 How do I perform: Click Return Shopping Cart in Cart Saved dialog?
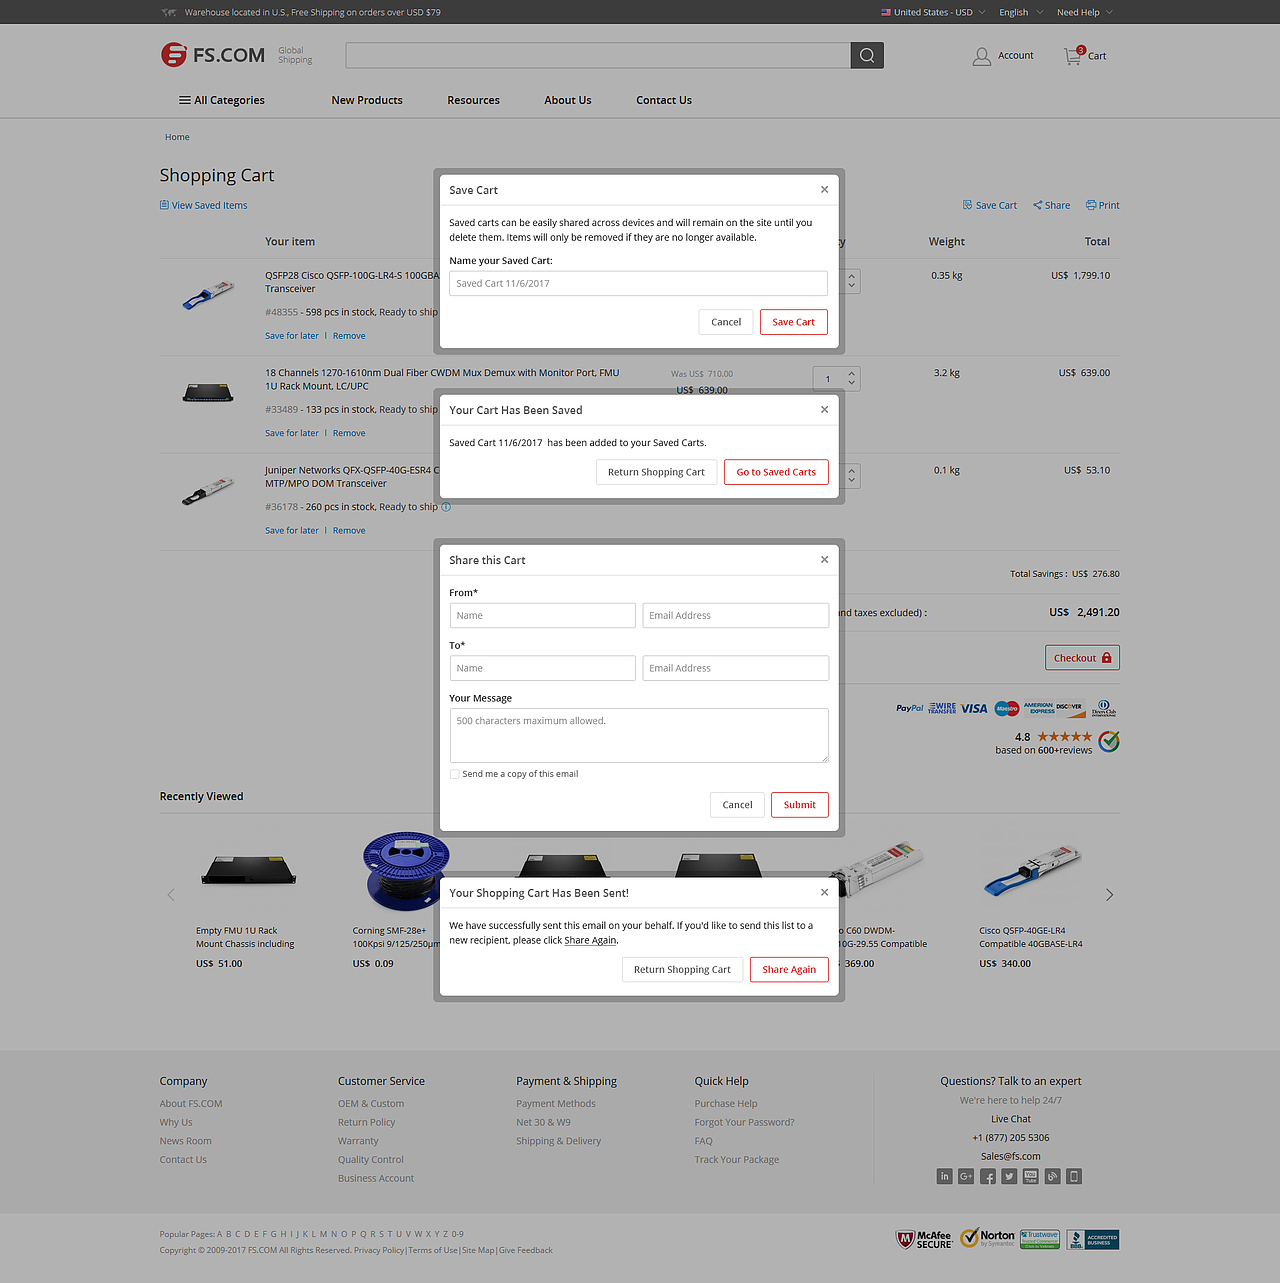pos(656,472)
